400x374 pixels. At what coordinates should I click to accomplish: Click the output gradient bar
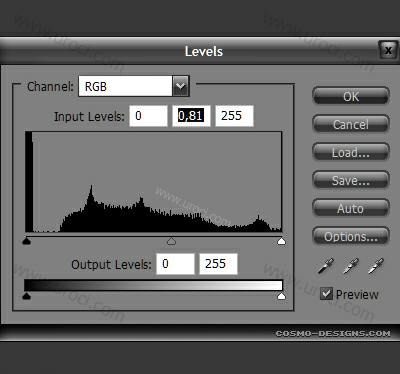[153, 285]
